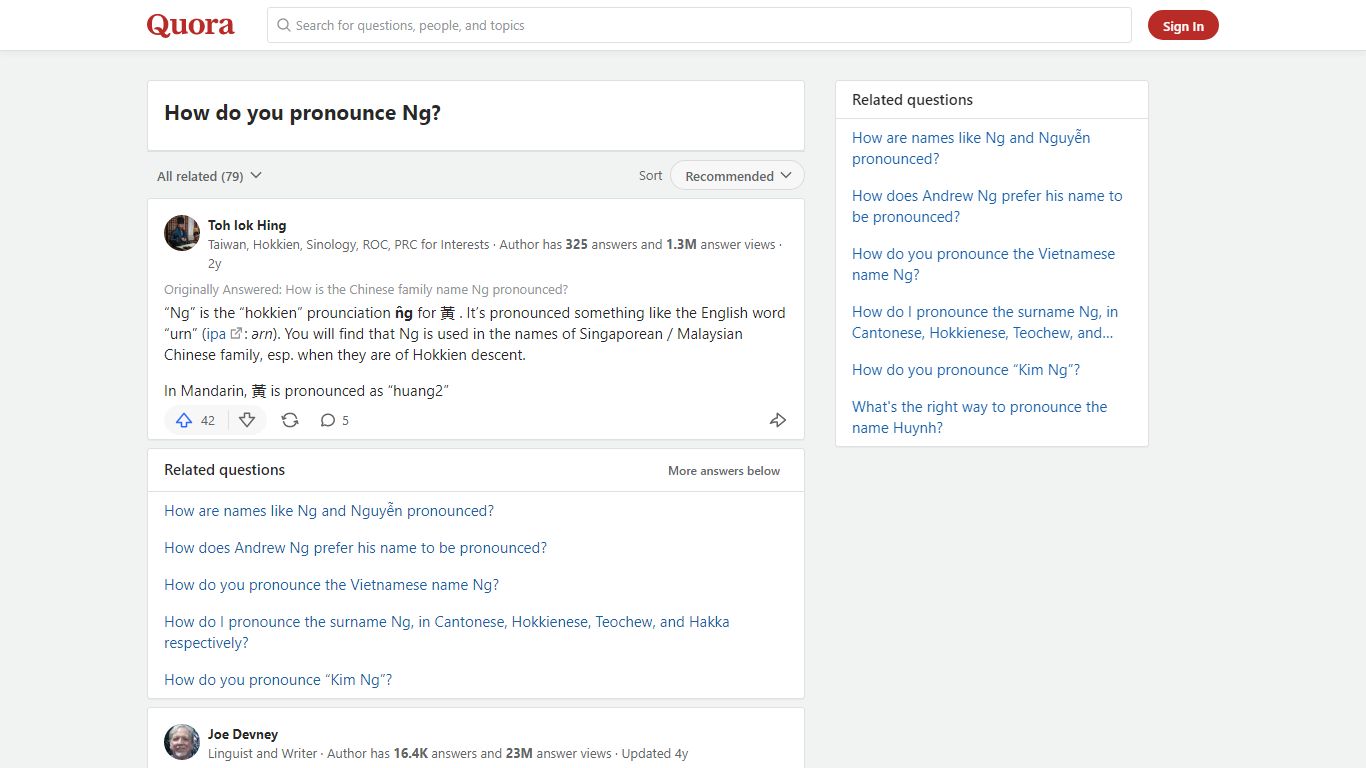Click "More answers below" text

point(724,471)
